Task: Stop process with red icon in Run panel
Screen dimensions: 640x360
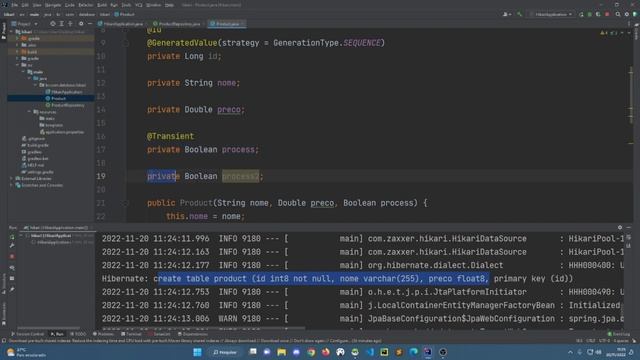Action: (x=12, y=256)
